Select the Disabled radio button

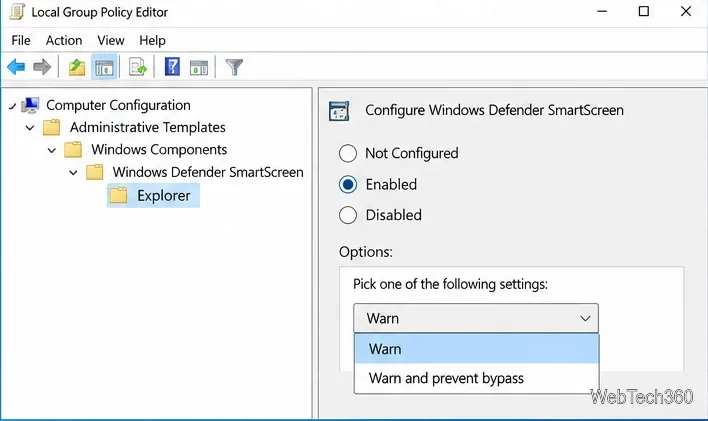[x=348, y=215]
